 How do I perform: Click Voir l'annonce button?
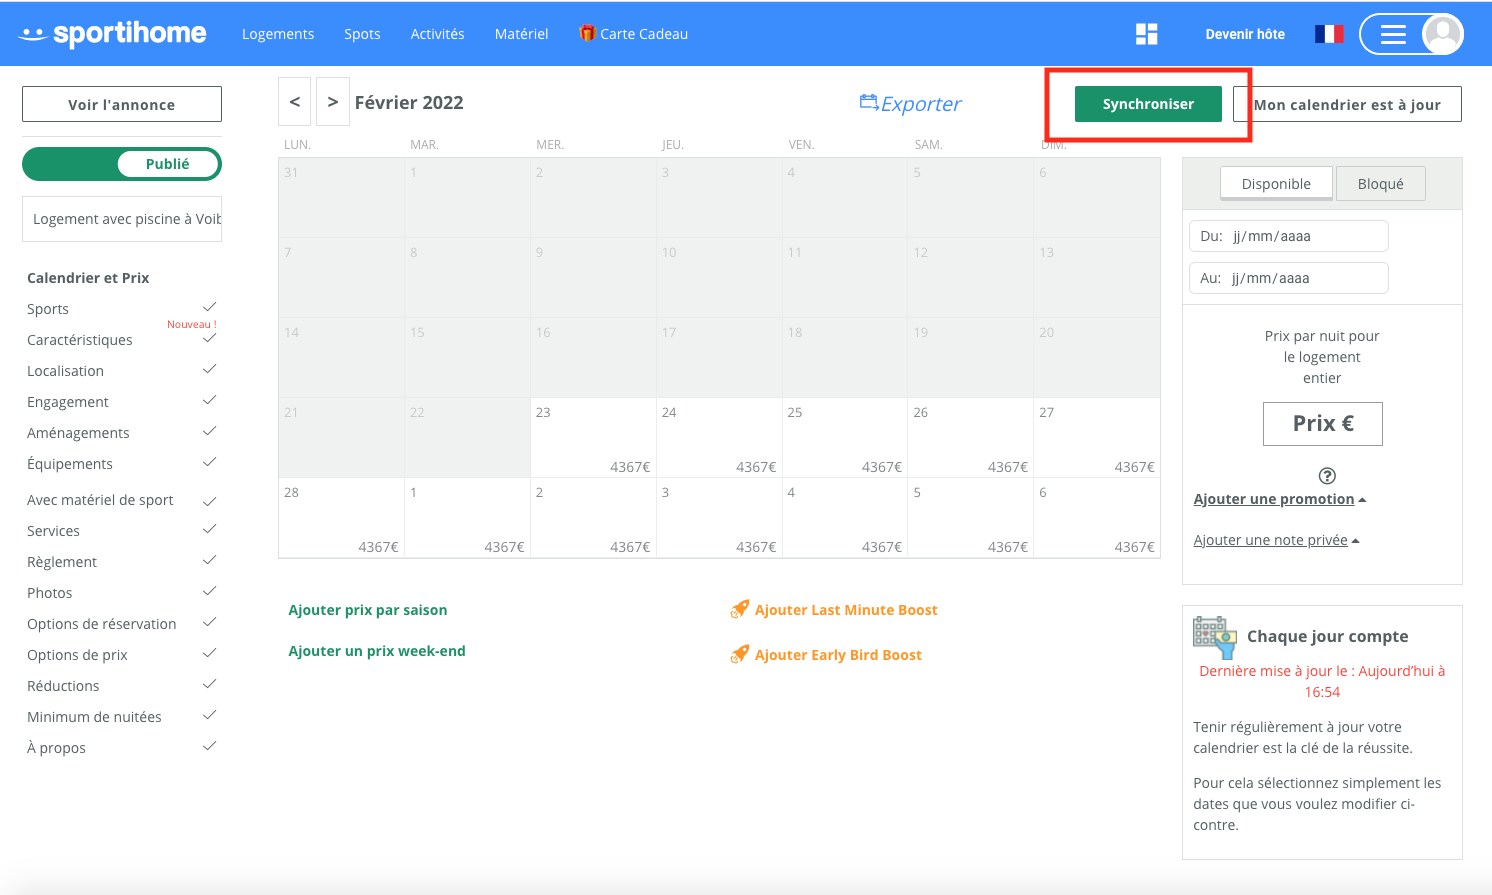point(122,104)
